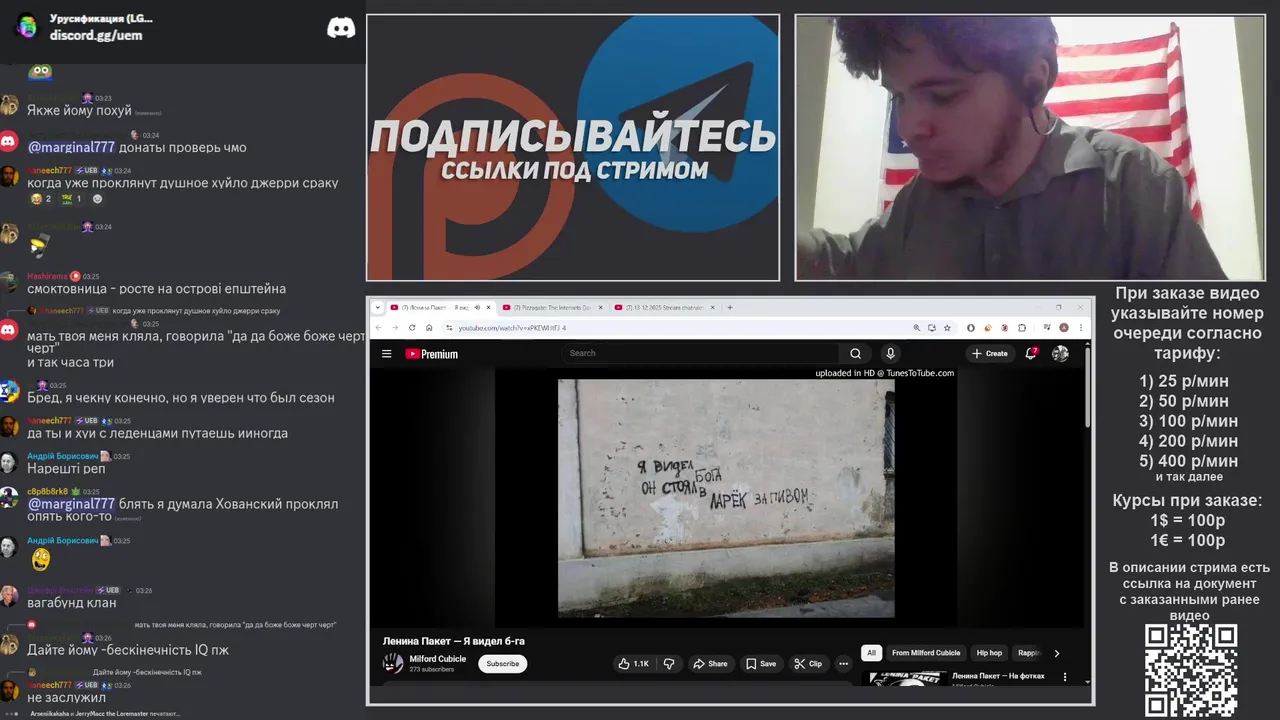
Task: Open the browser extensions puzzle icon
Action: tap(1022, 327)
